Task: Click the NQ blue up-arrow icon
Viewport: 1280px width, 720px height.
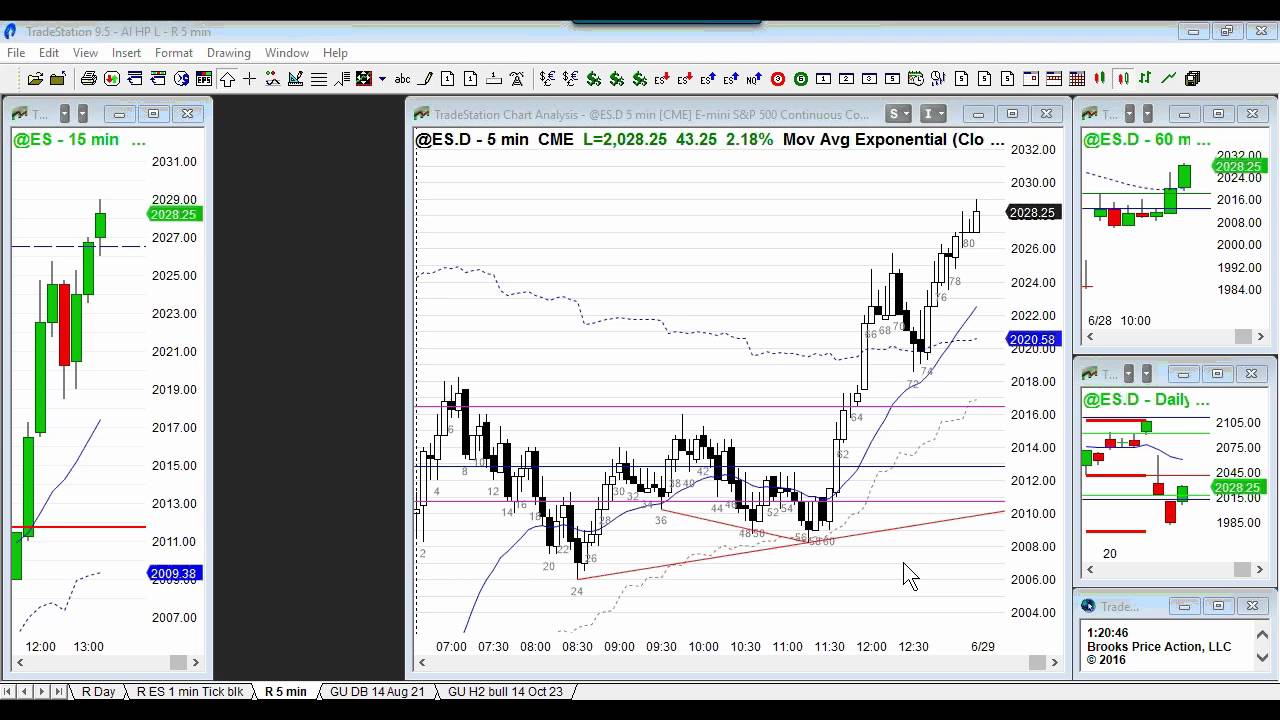Action: (x=754, y=79)
